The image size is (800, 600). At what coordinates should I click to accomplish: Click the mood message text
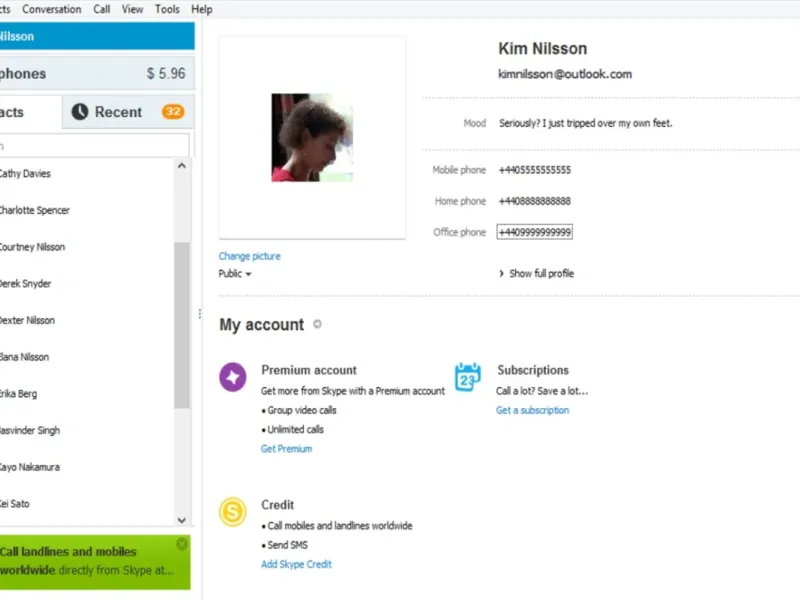586,123
